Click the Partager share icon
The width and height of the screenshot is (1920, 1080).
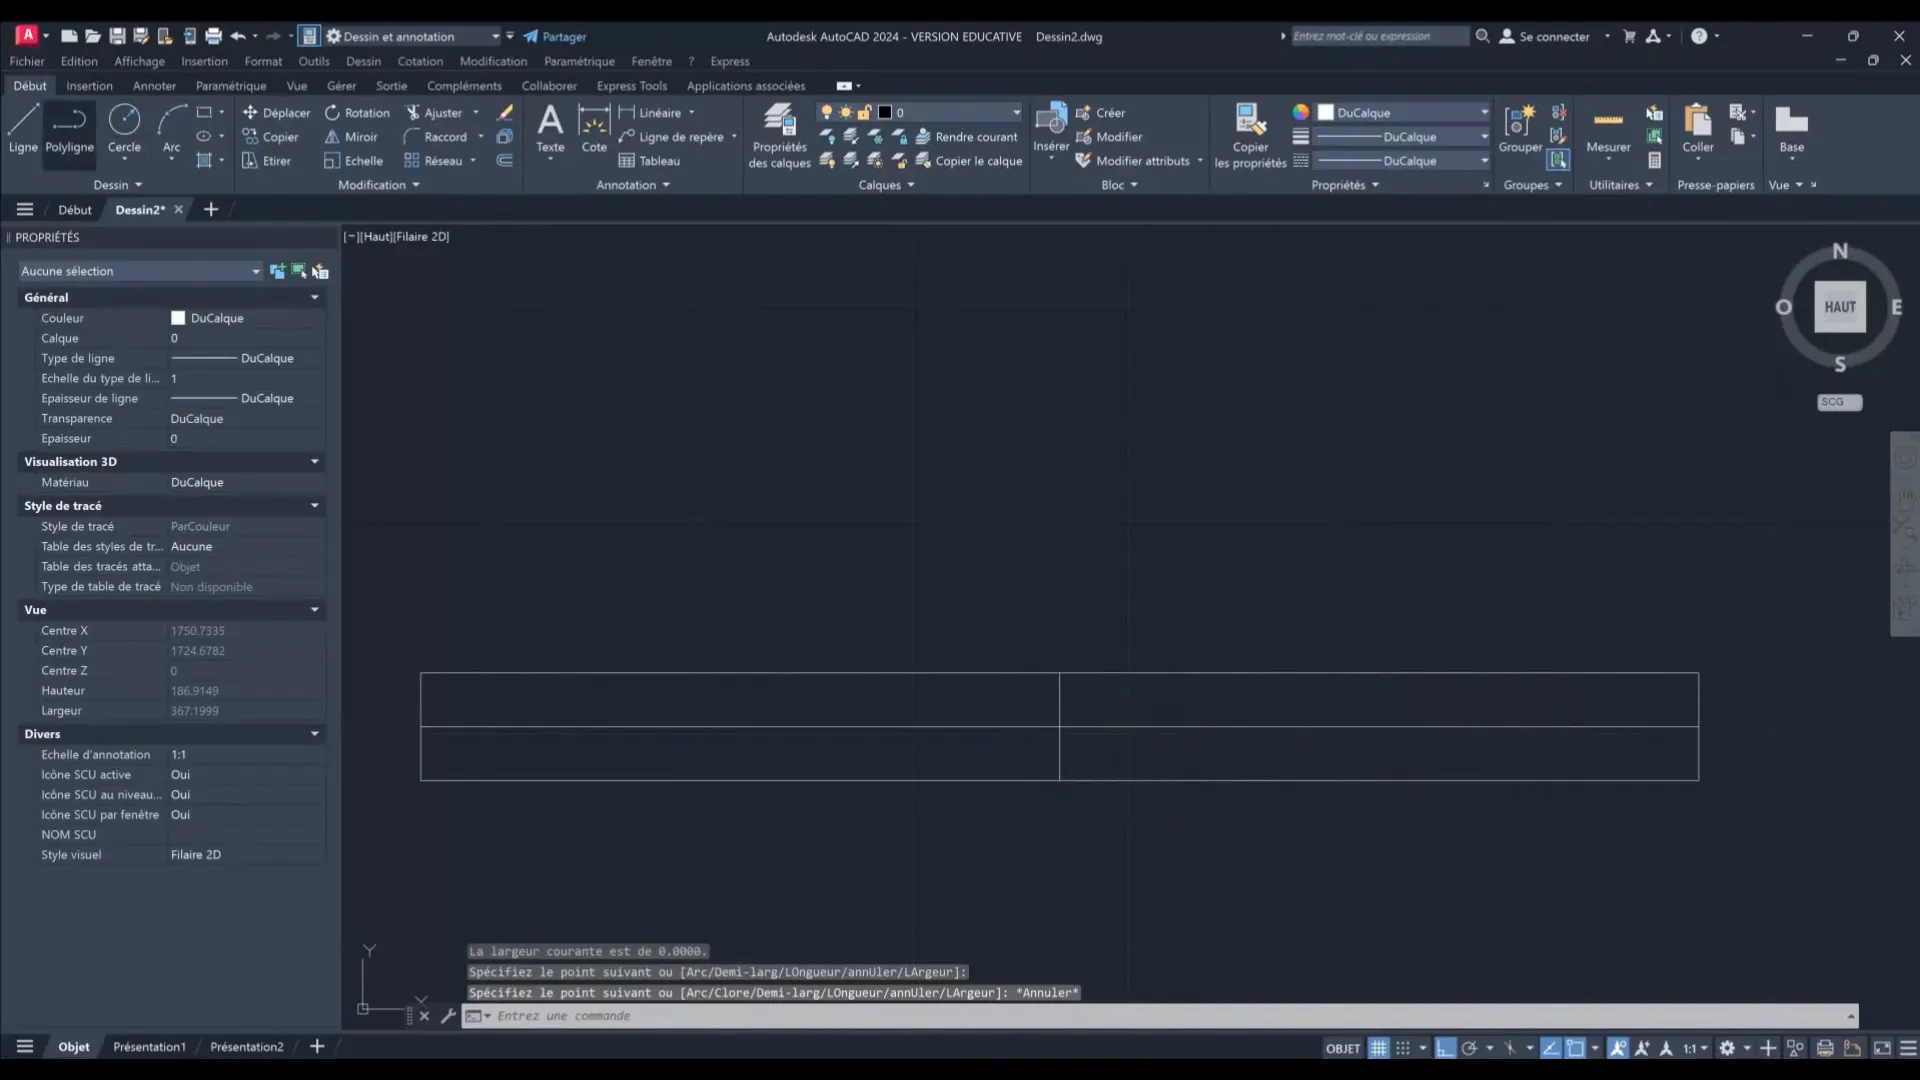555,37
